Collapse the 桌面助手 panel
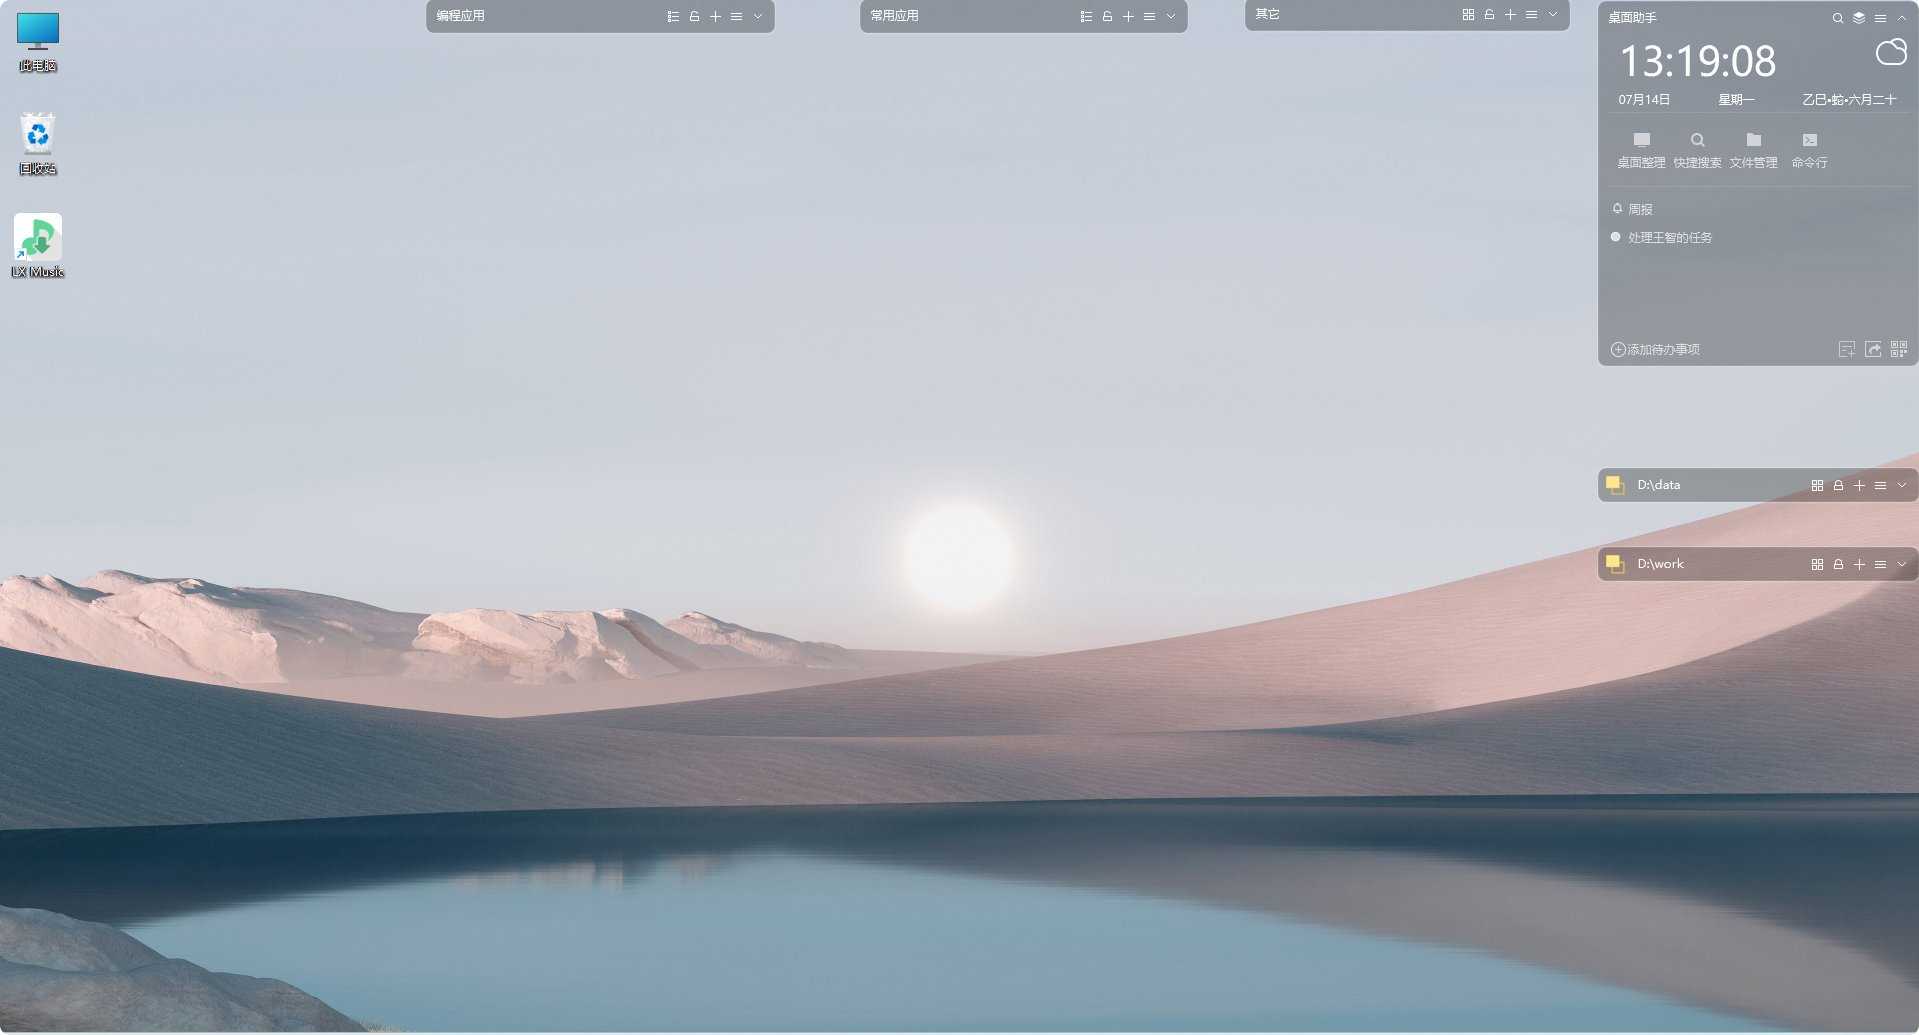 click(x=1902, y=18)
